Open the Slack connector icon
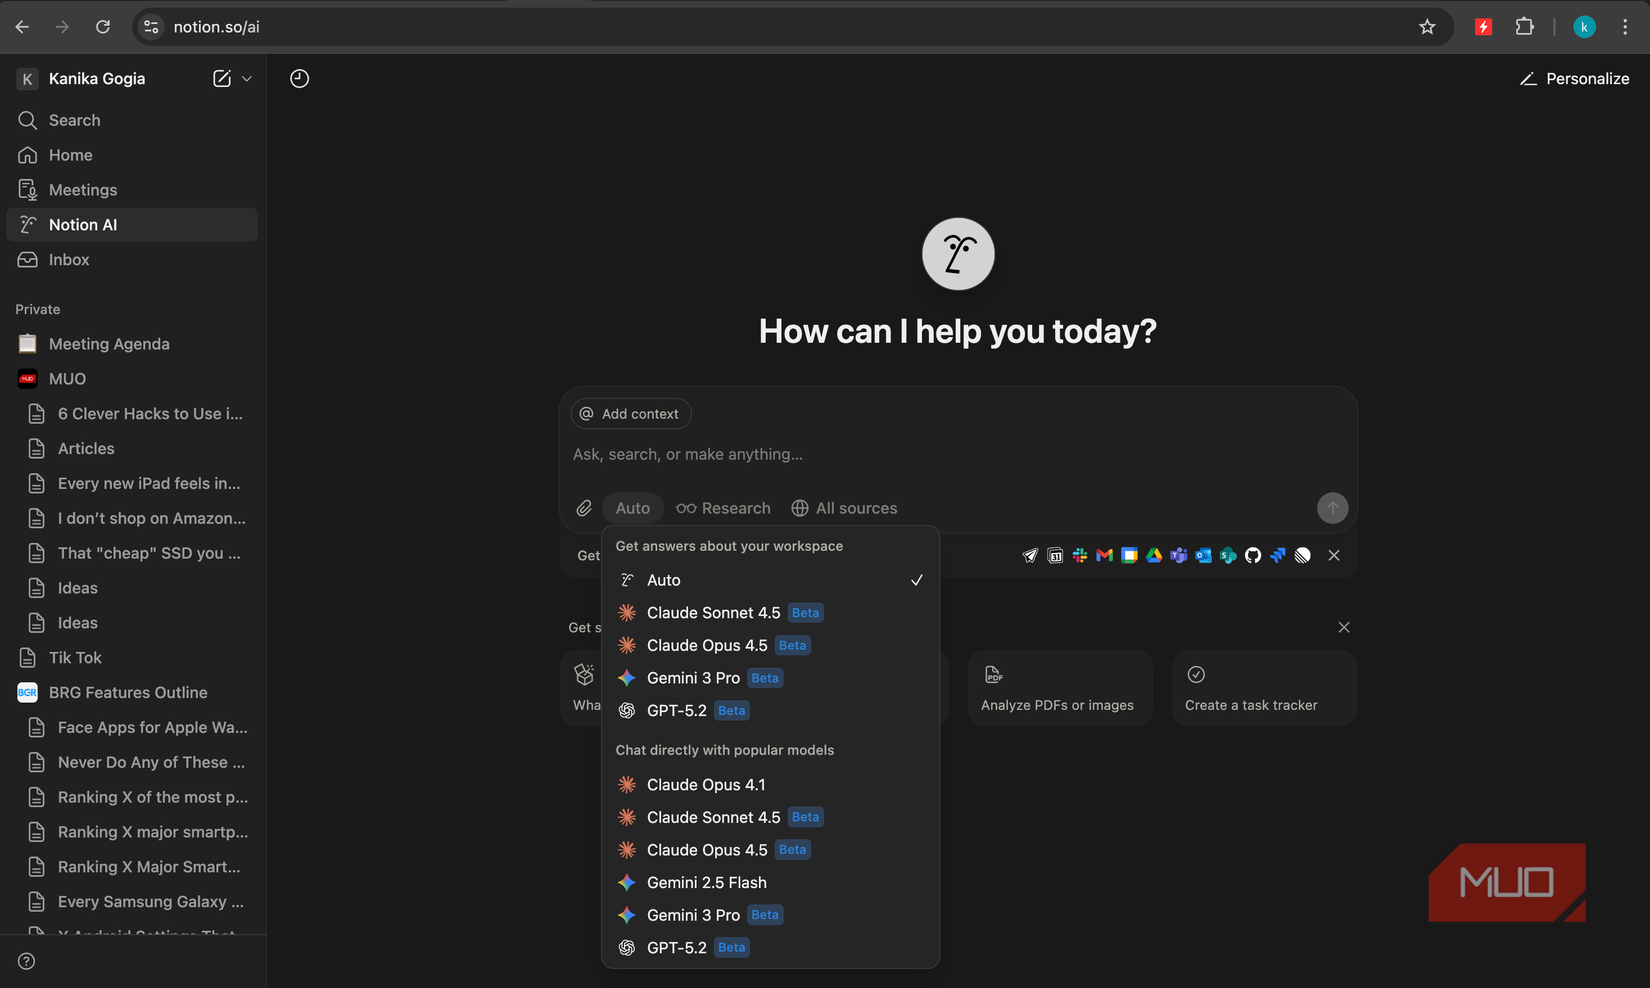 [1080, 555]
